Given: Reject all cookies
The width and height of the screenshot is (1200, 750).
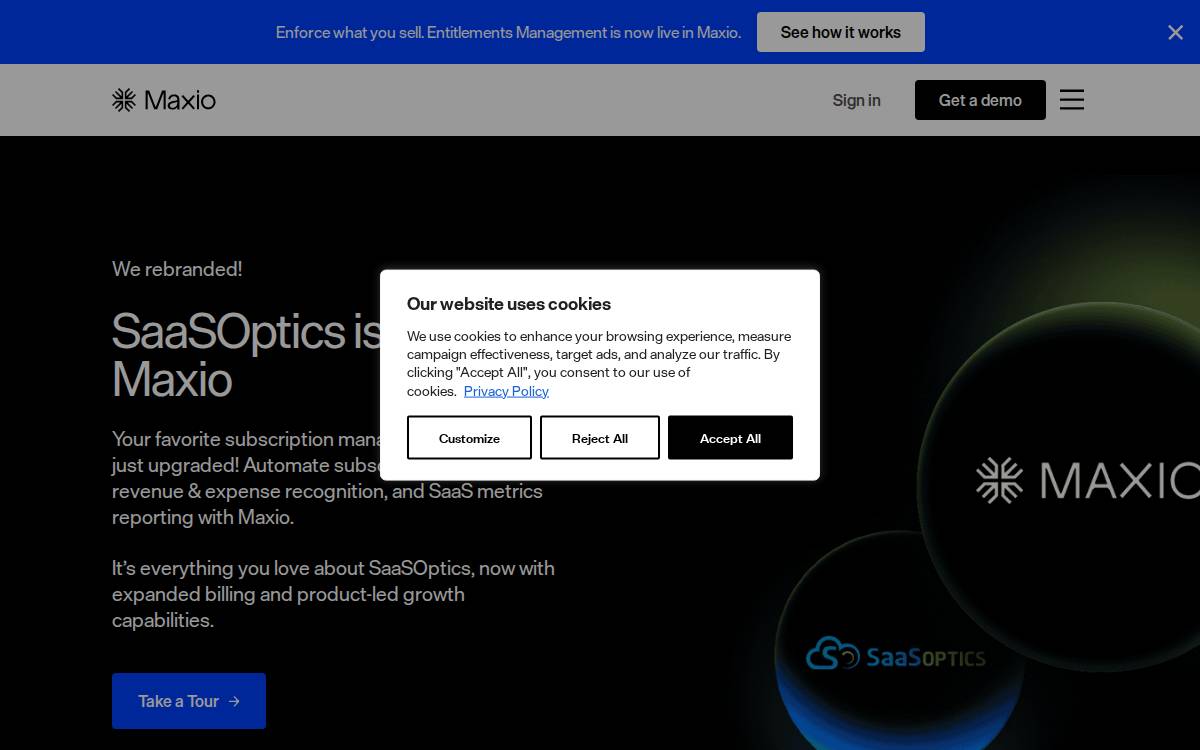Looking at the screenshot, I should pos(600,438).
